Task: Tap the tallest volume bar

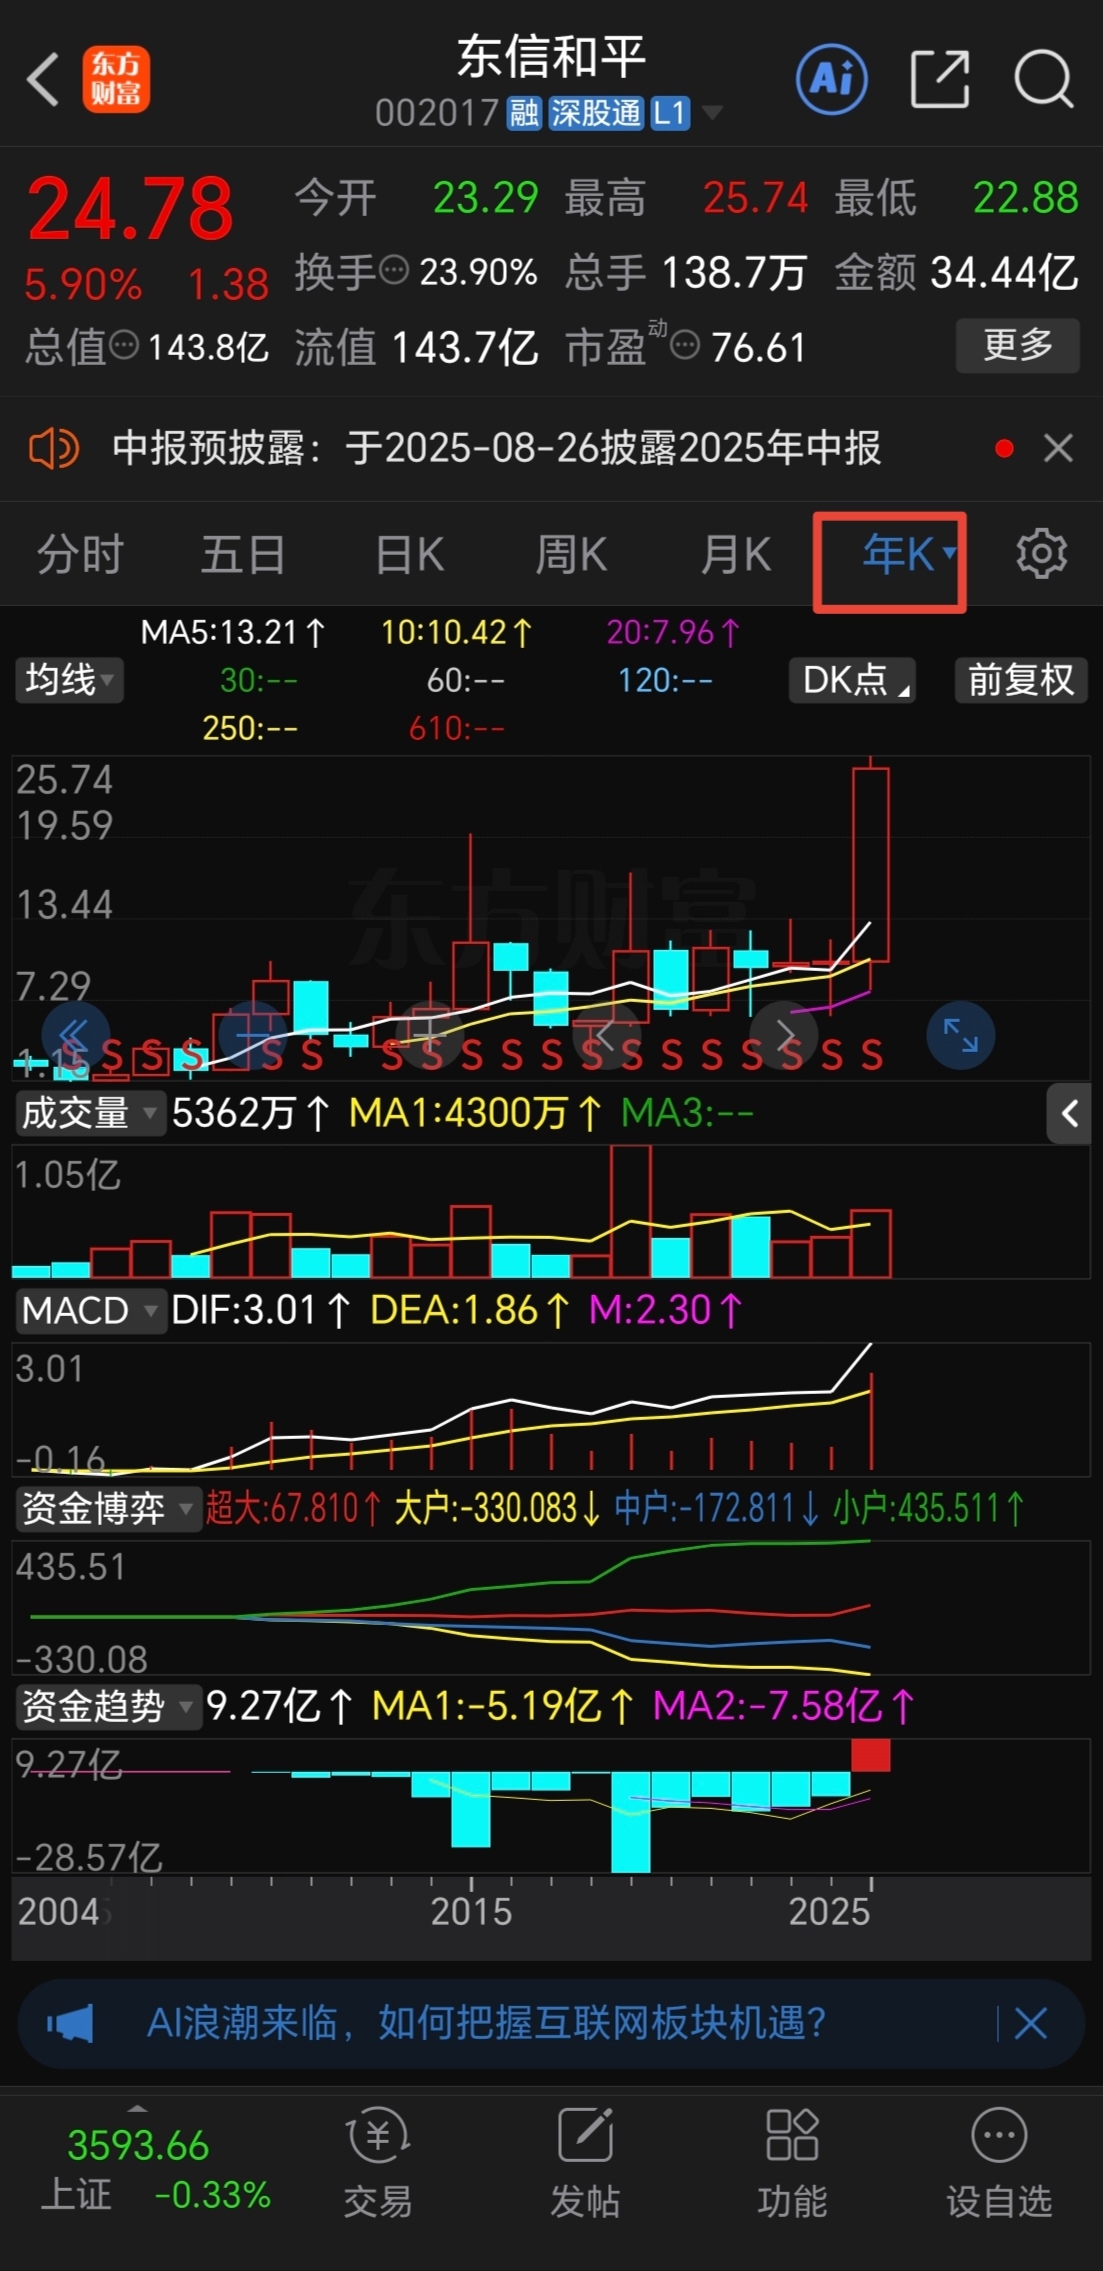Action: click(x=631, y=1211)
